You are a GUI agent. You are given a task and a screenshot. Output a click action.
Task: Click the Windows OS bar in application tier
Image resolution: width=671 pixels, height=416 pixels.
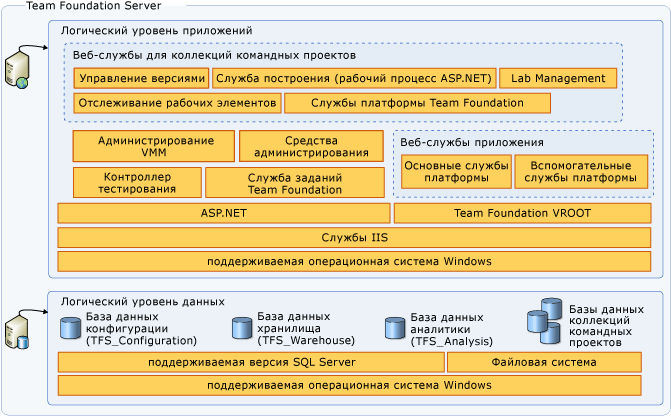354,261
